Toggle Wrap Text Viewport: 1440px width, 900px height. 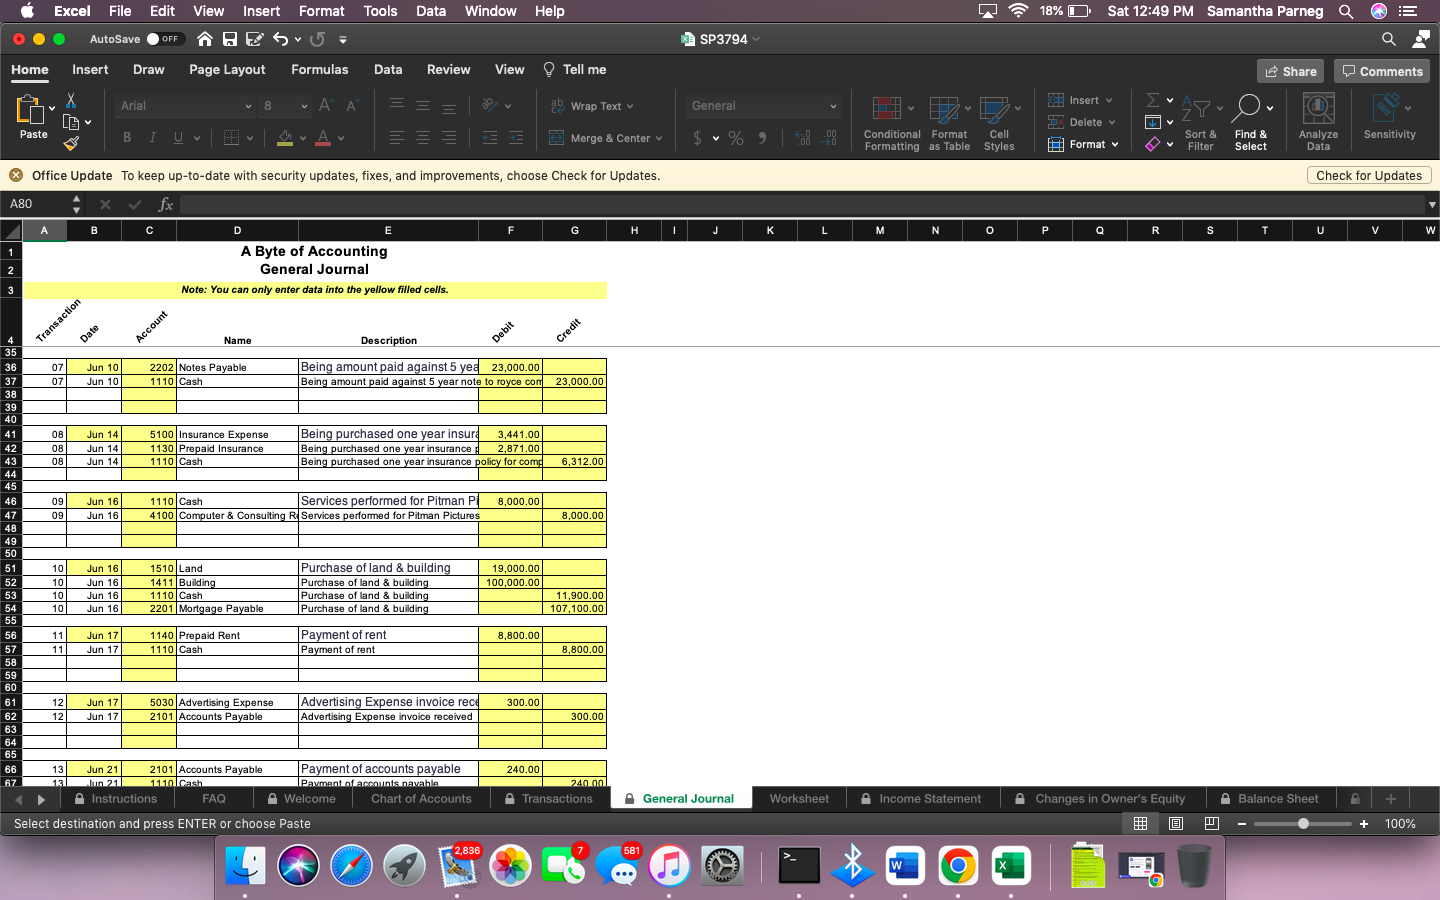tap(592, 106)
